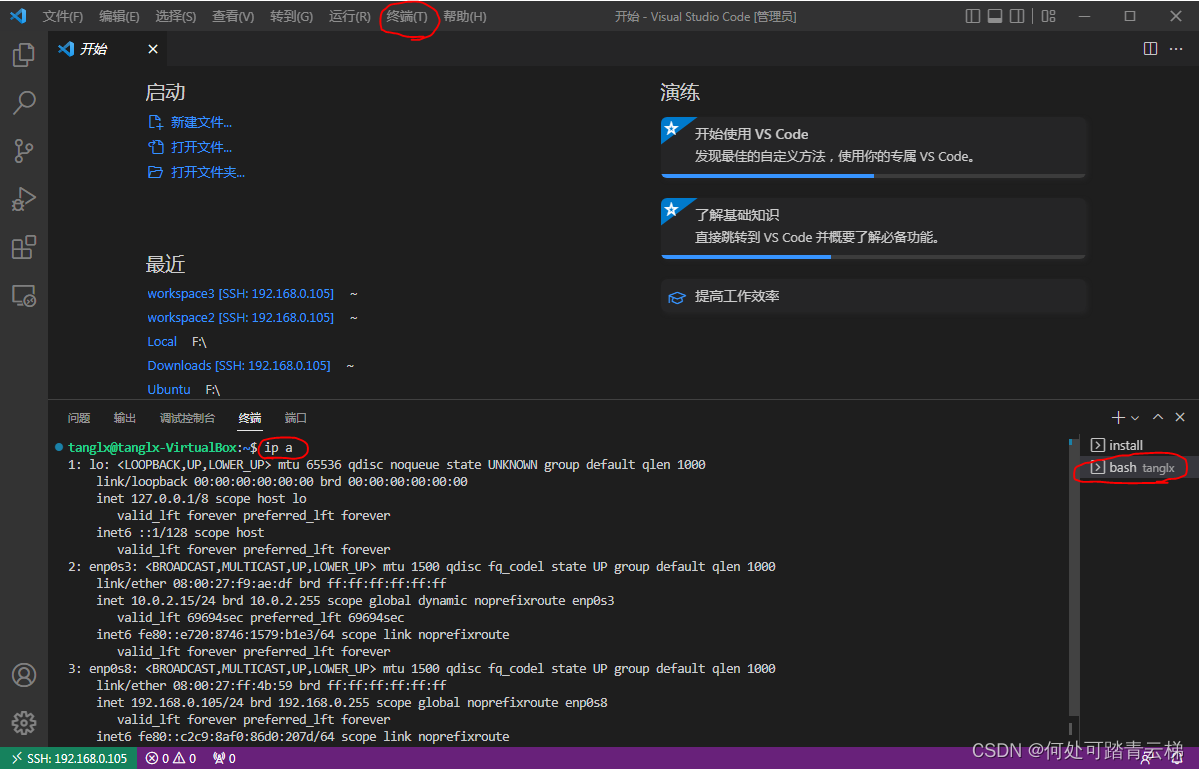Open the 终端(T) menu

click(x=407, y=16)
